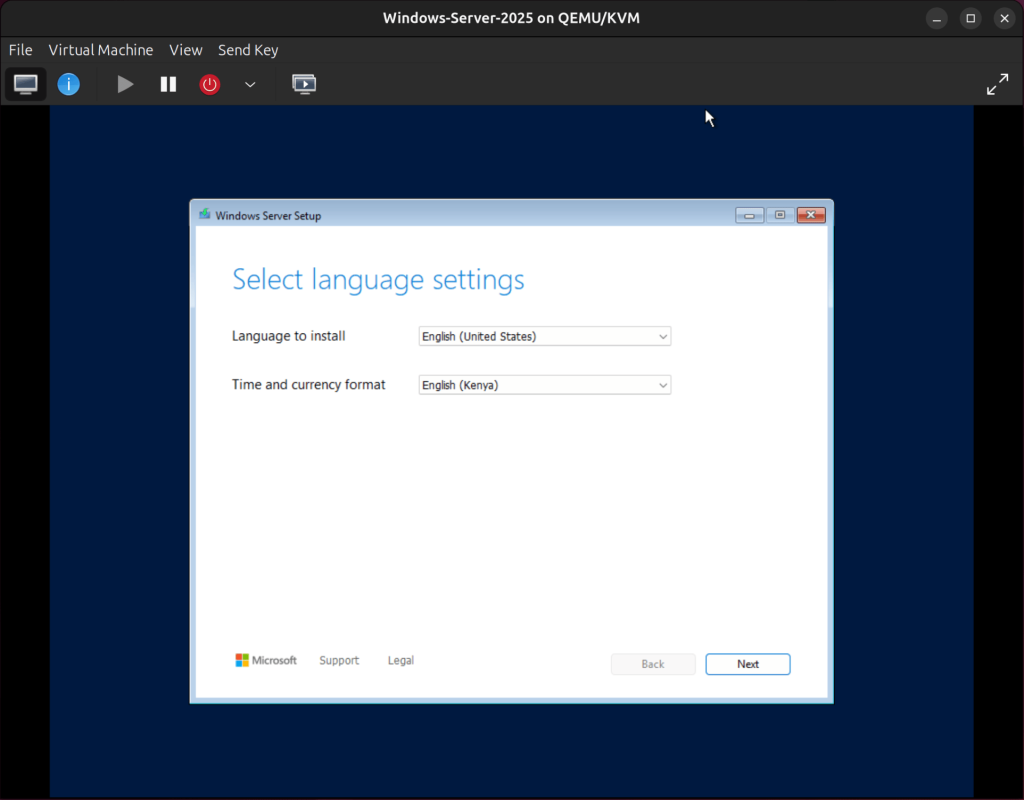Image resolution: width=1024 pixels, height=800 pixels.
Task: Open the shutdown options chevron
Action: tap(249, 84)
